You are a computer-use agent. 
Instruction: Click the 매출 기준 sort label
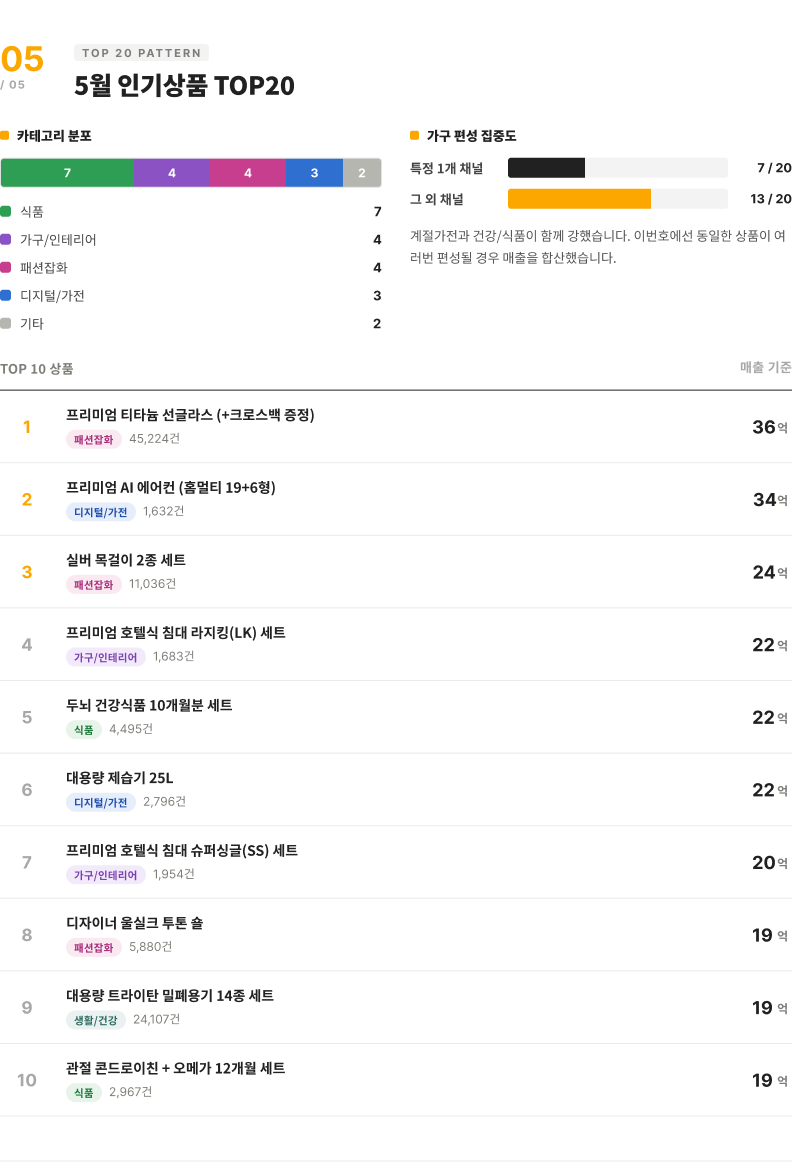pos(765,368)
